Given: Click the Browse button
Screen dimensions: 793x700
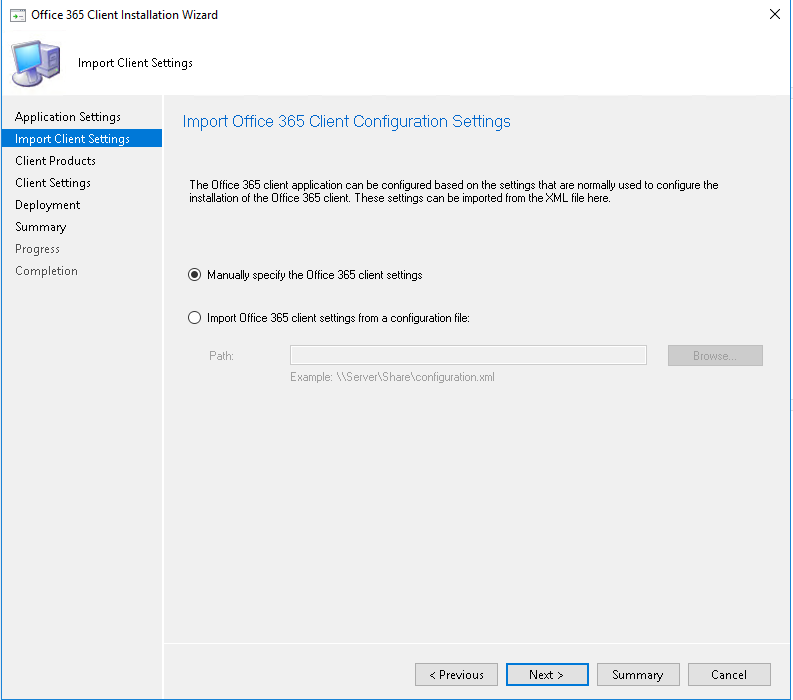Looking at the screenshot, I should point(715,356).
